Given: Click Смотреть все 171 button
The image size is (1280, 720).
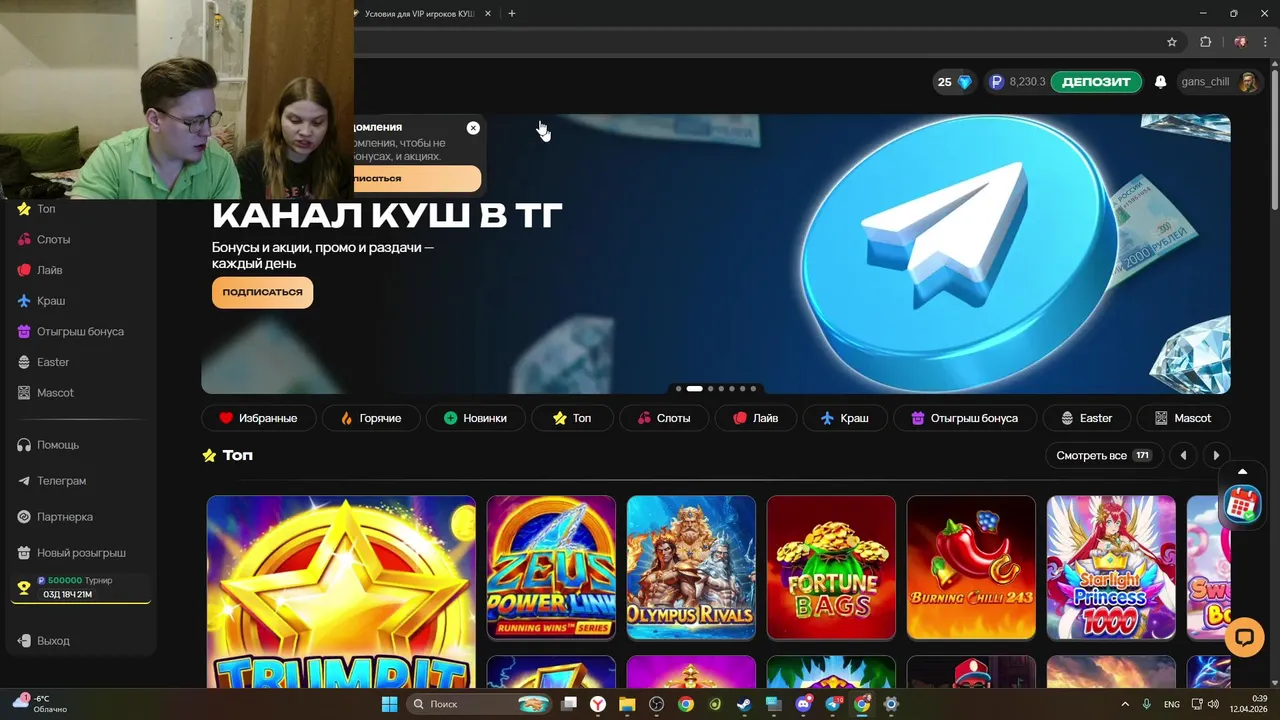Looking at the screenshot, I should pyautogui.click(x=1103, y=455).
